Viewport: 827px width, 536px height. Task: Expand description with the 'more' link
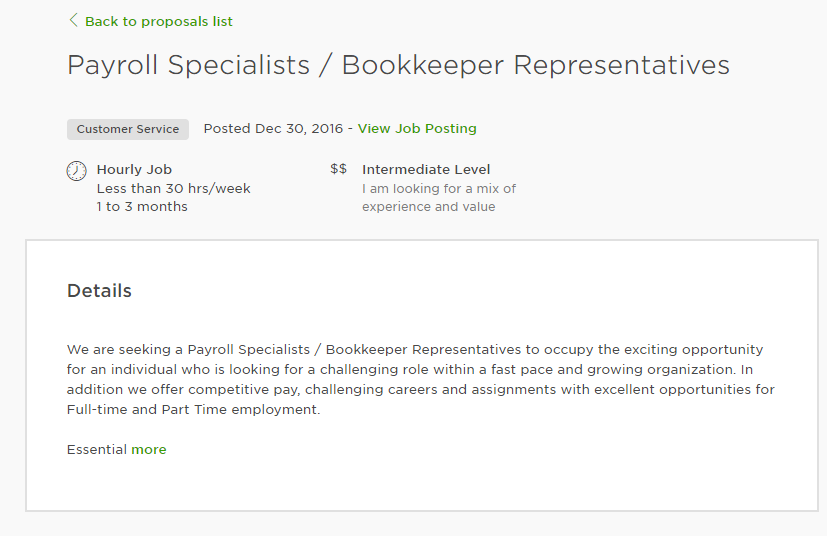[x=149, y=449]
